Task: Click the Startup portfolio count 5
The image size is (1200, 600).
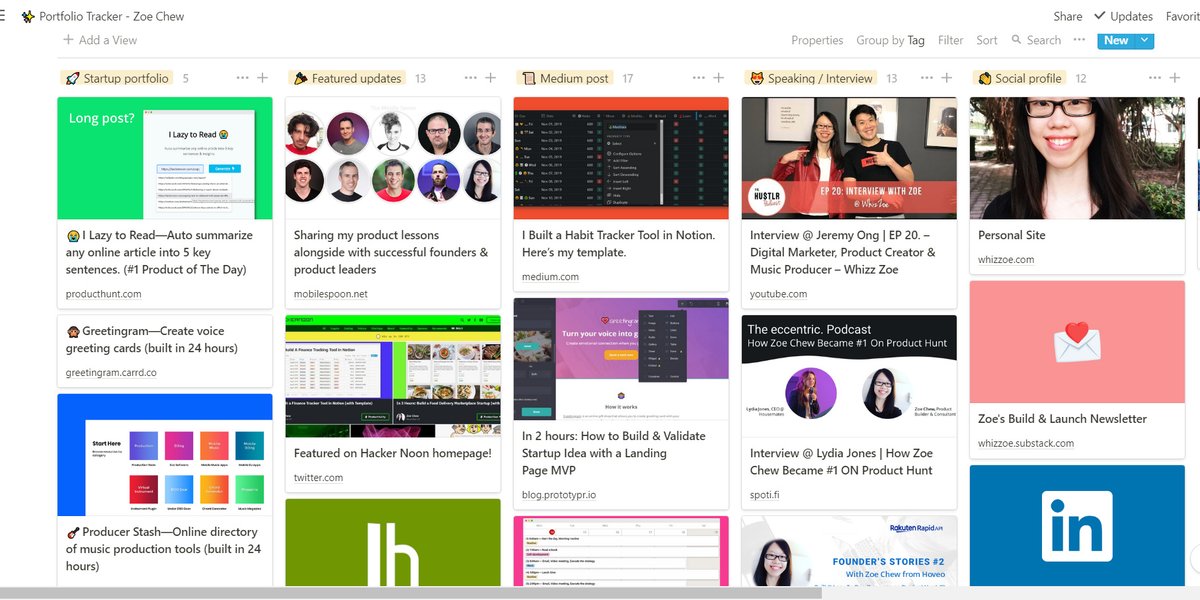Action: [185, 78]
